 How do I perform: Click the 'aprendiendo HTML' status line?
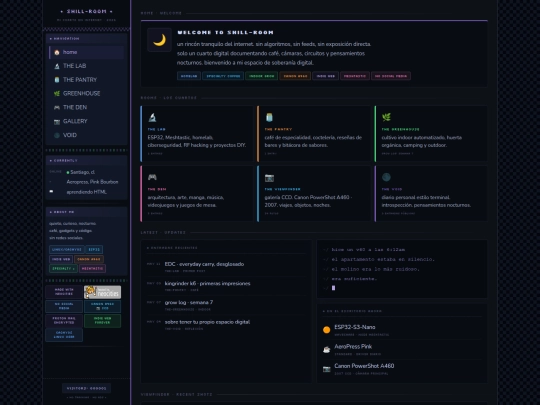click(x=86, y=192)
